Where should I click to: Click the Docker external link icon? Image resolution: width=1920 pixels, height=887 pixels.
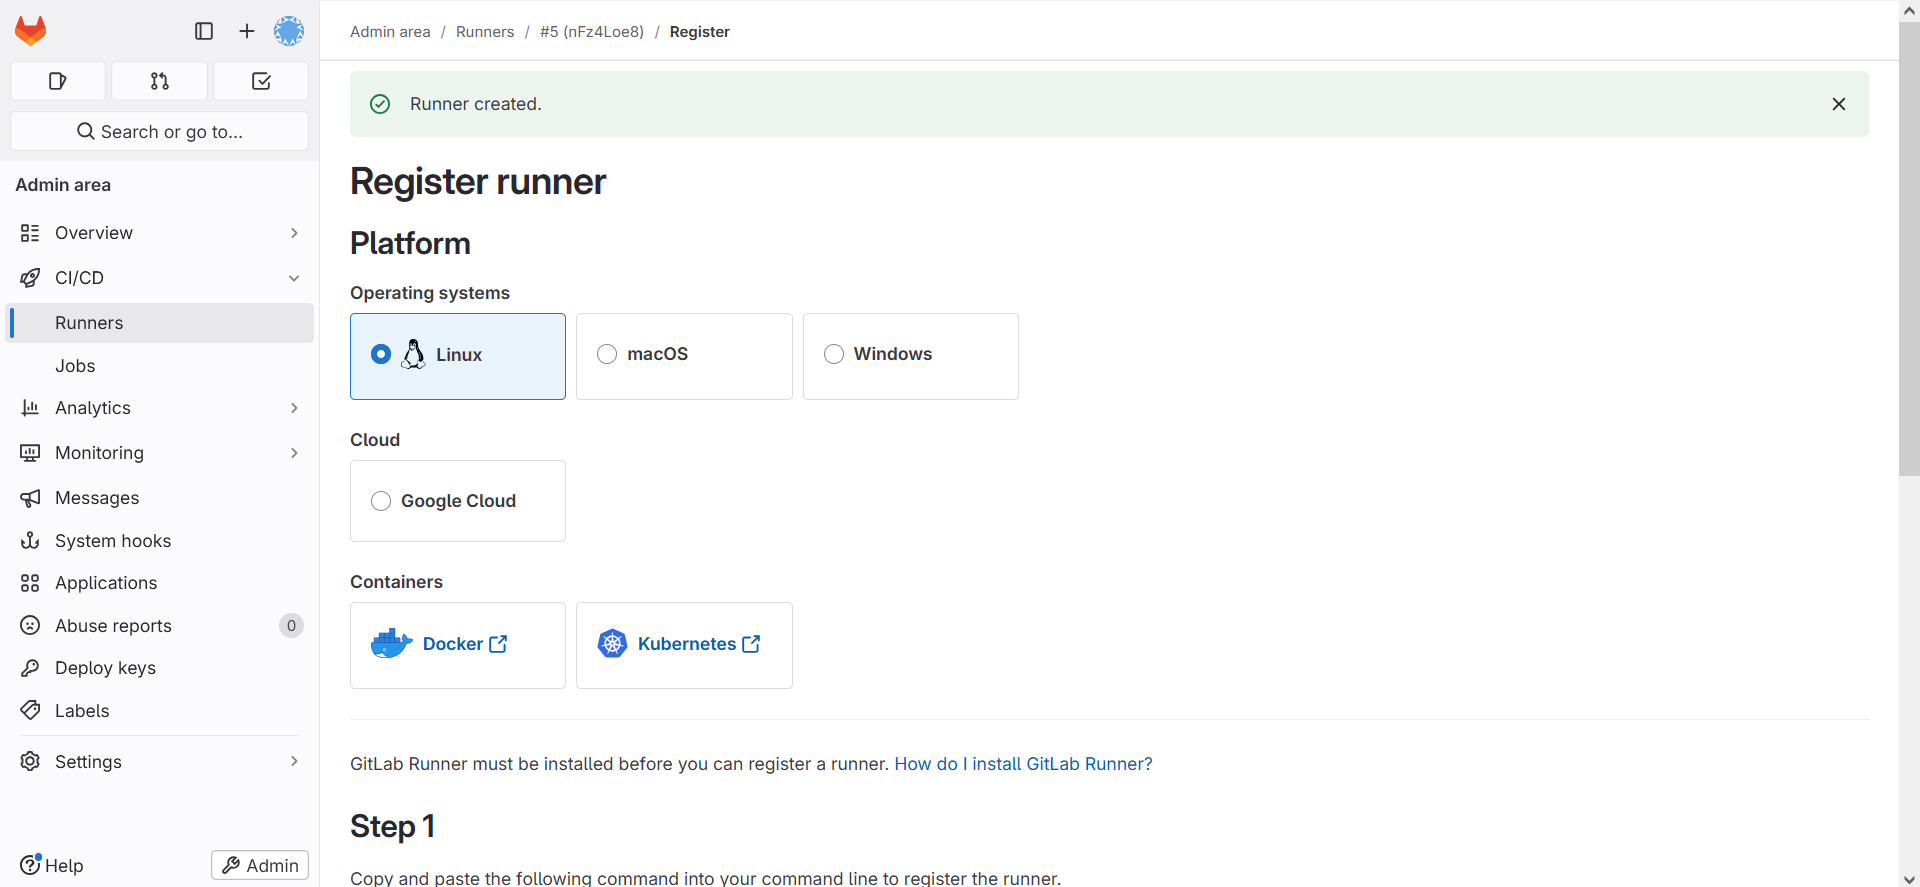click(x=498, y=644)
